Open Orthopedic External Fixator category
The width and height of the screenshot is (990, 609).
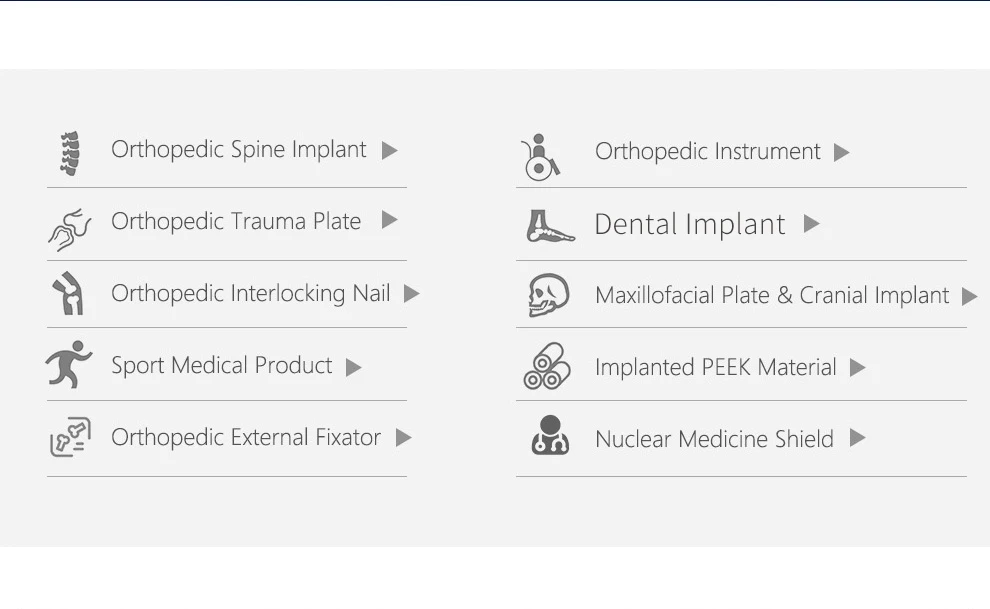tap(246, 437)
